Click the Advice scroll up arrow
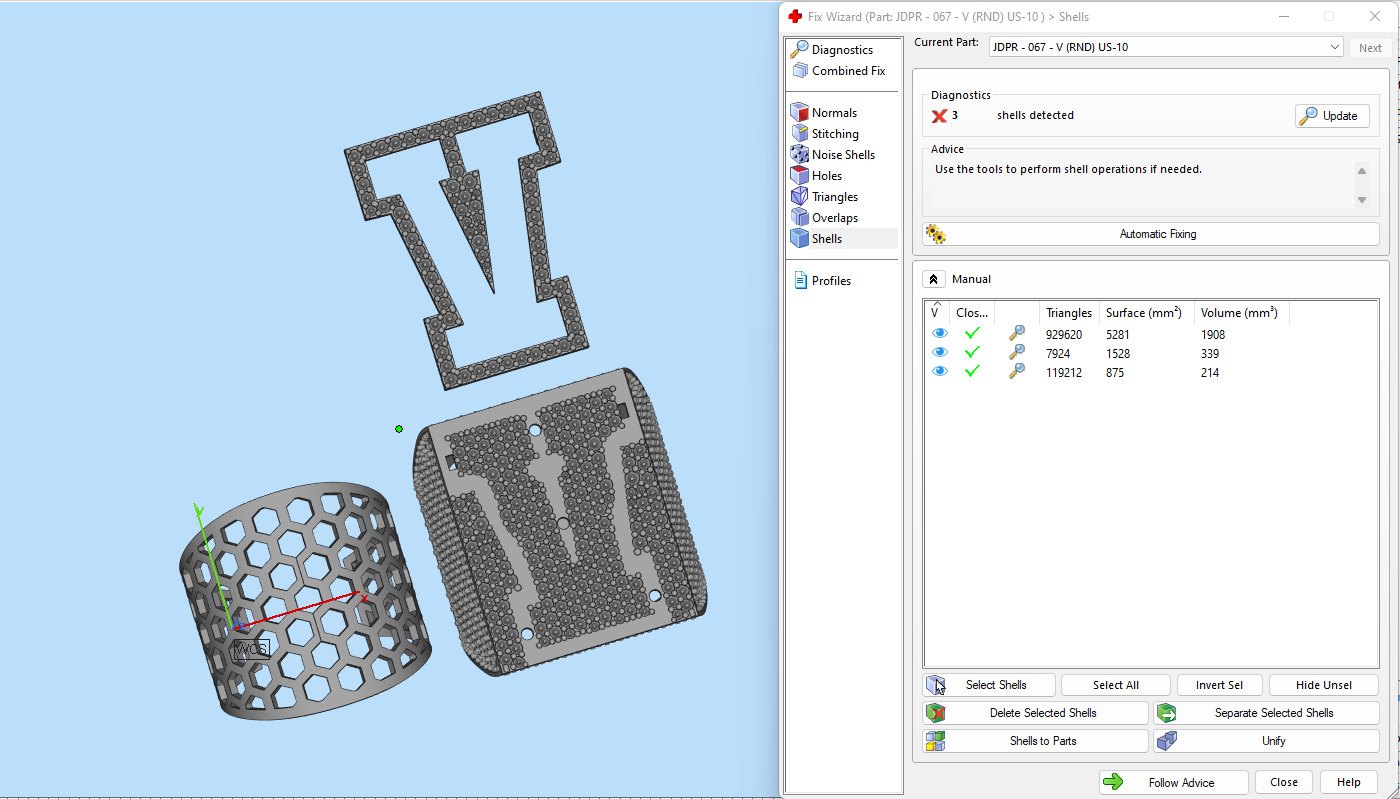This screenshot has width=1400, height=799. 1361,170
